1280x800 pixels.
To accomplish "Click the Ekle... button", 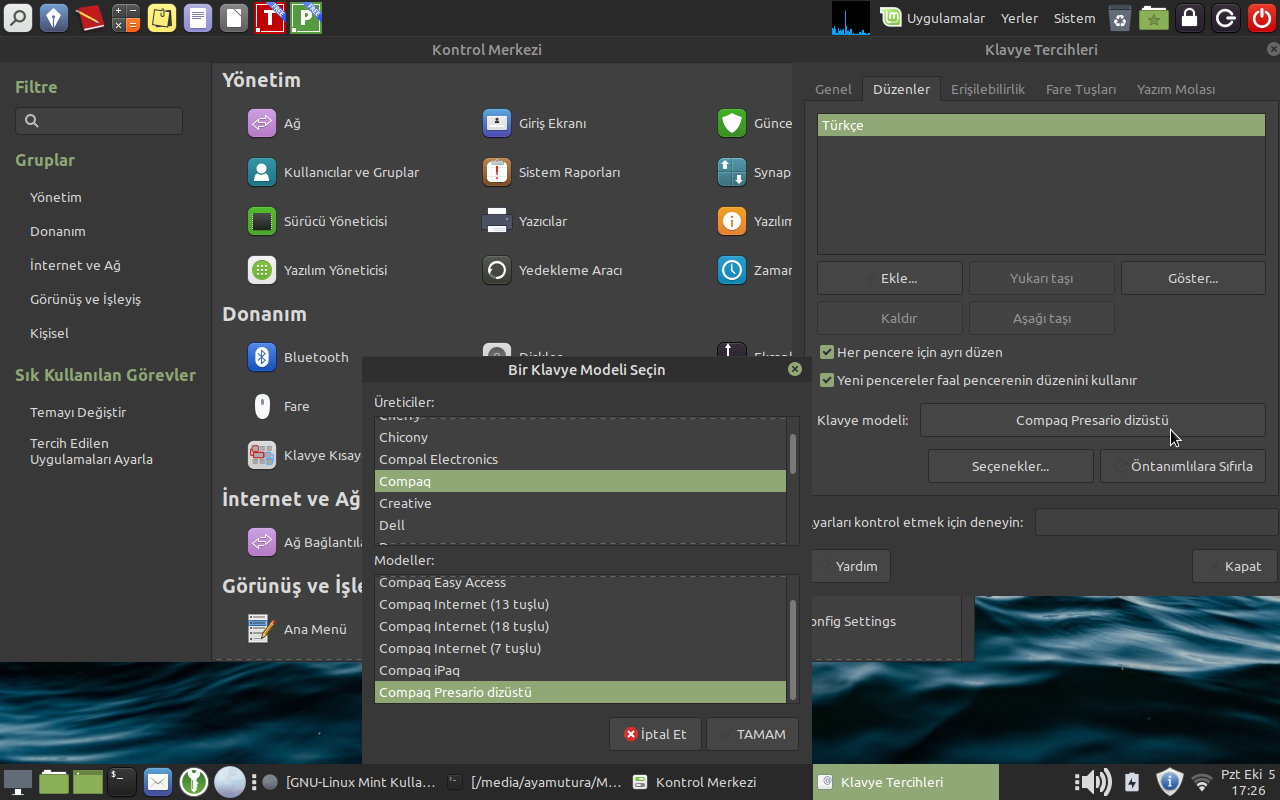I will (890, 278).
